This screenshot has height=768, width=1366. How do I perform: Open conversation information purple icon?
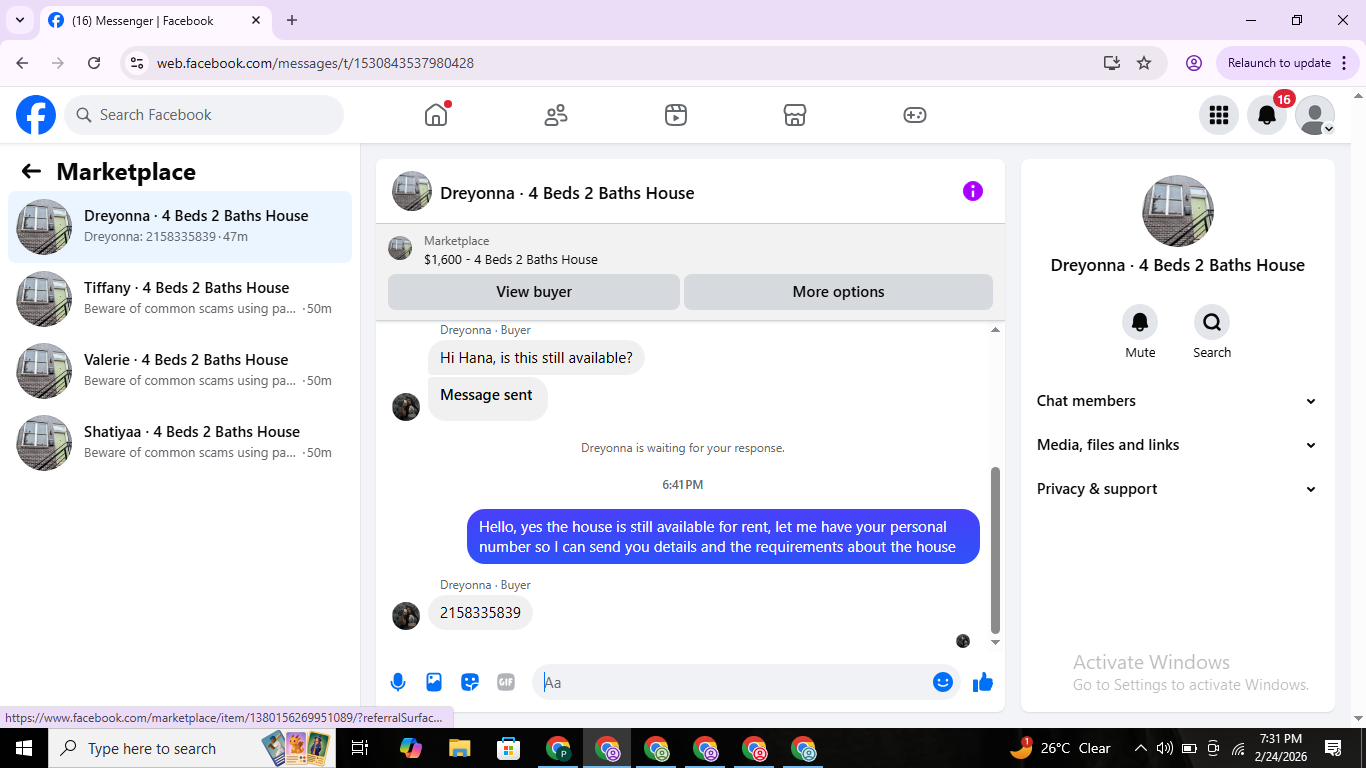pos(973,191)
